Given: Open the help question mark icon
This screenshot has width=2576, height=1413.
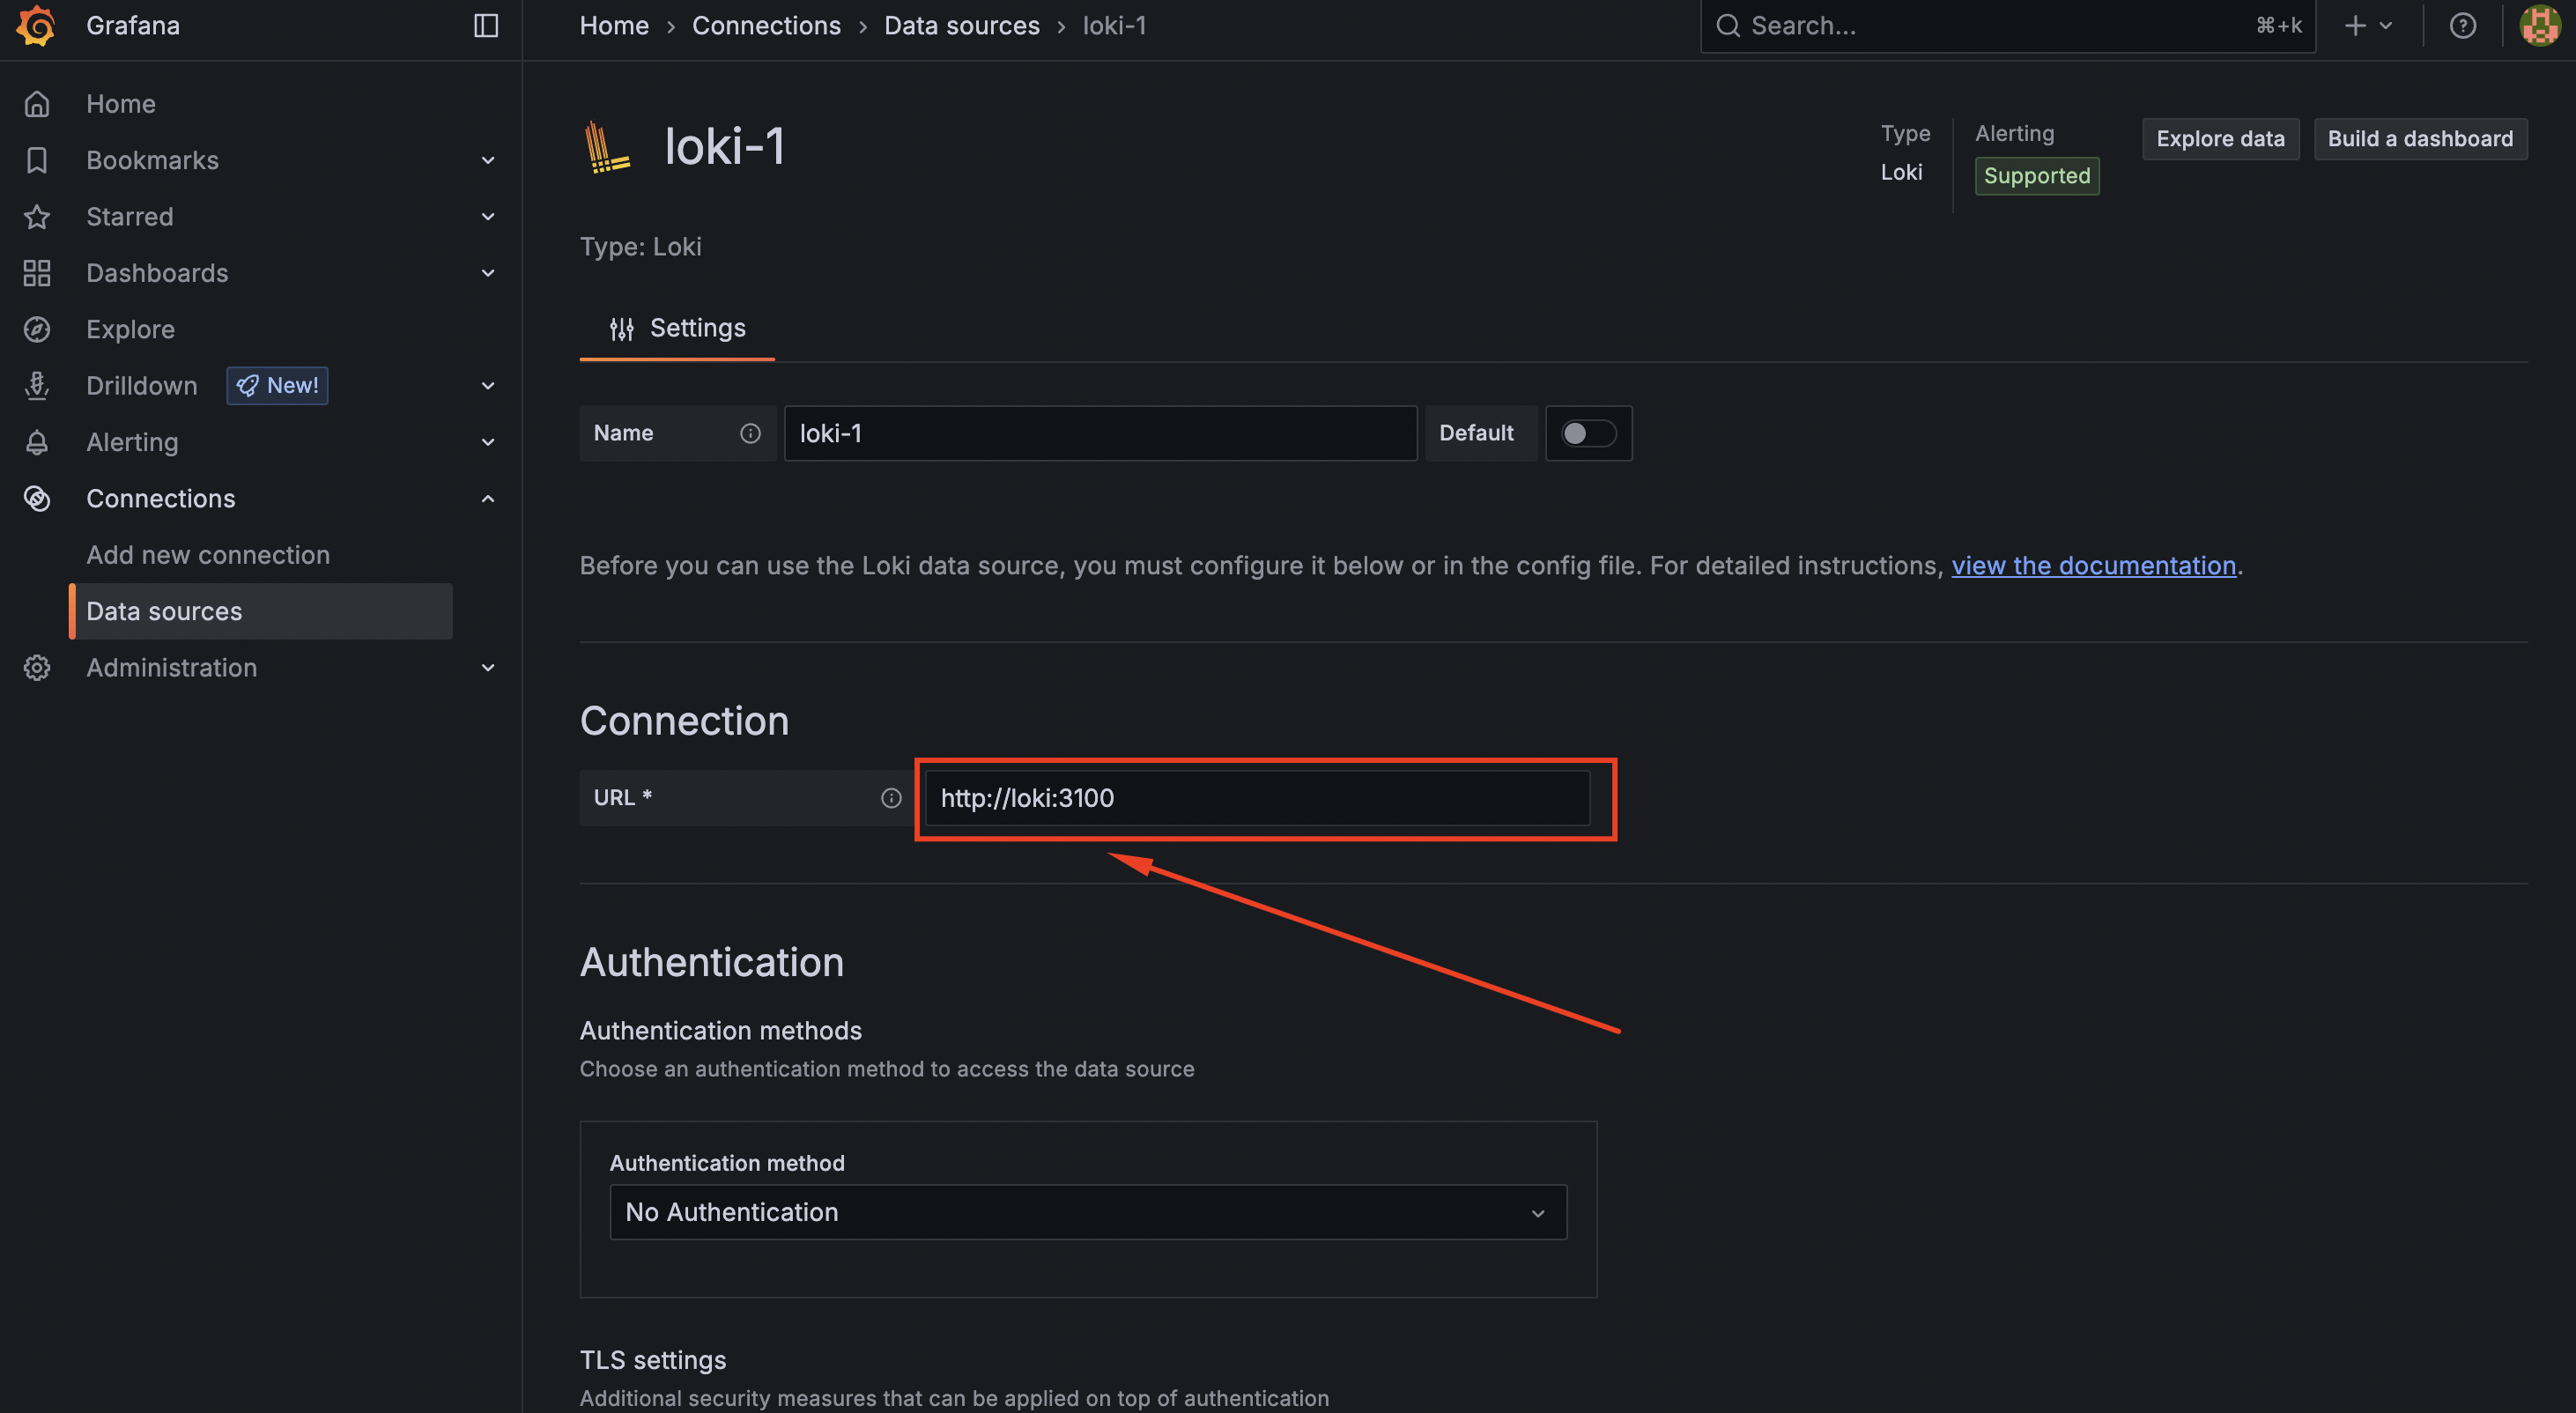Looking at the screenshot, I should coord(2462,26).
